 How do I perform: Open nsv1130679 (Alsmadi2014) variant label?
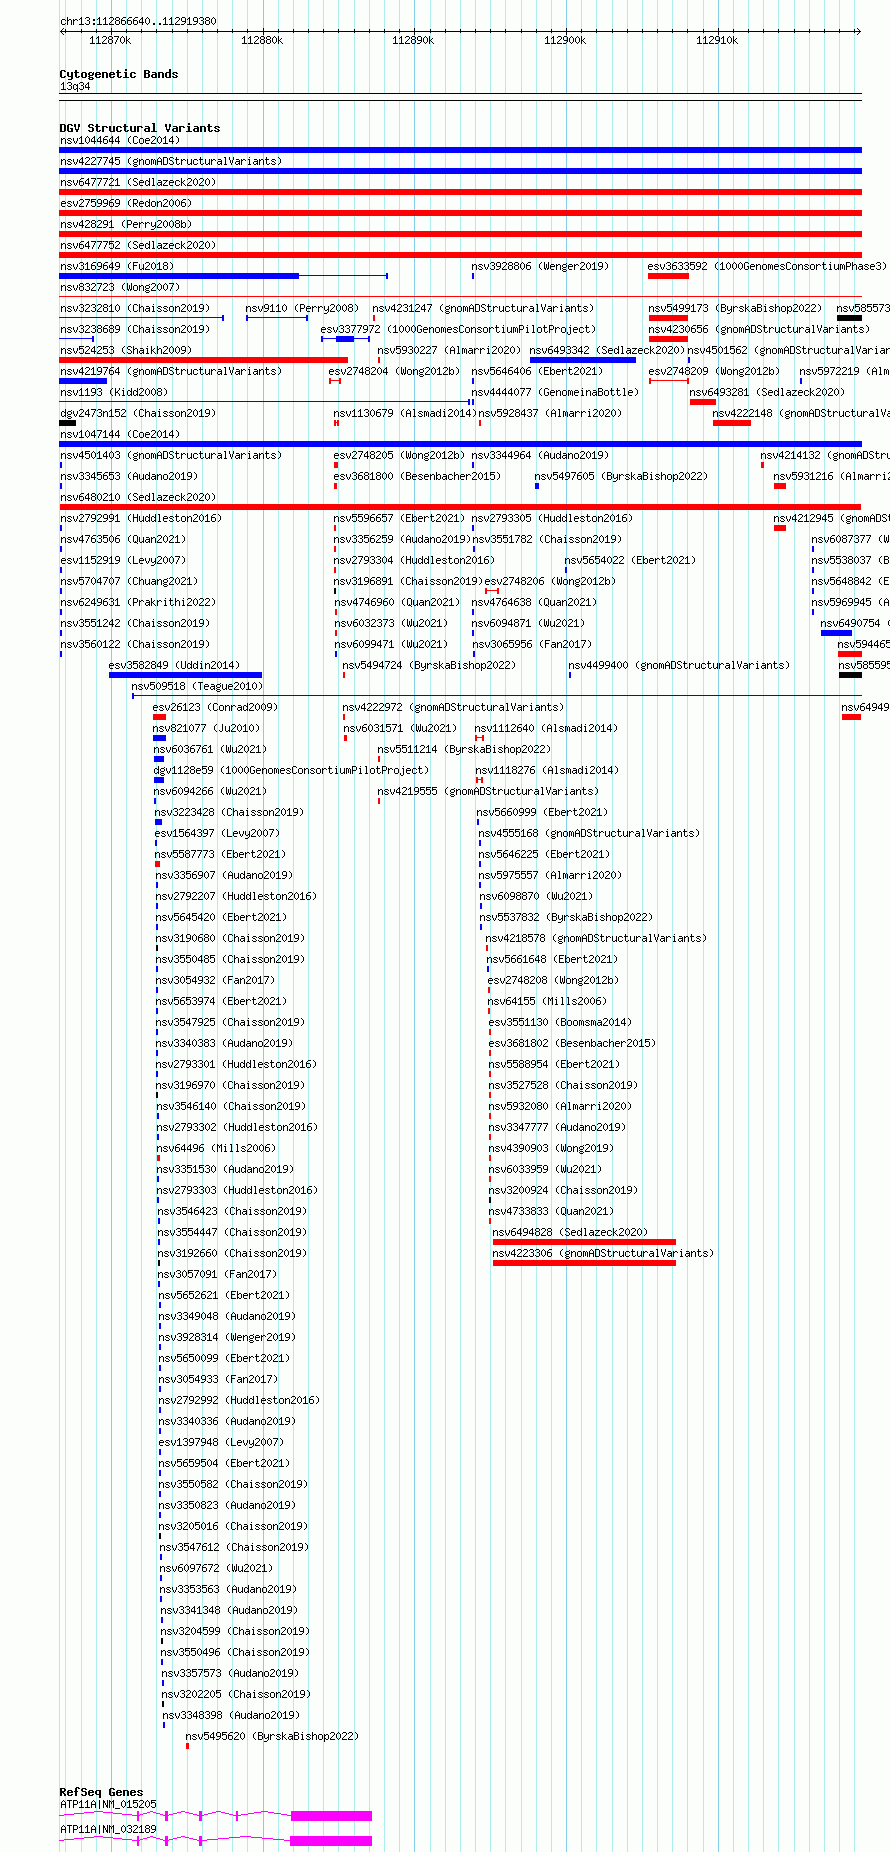click(405, 413)
